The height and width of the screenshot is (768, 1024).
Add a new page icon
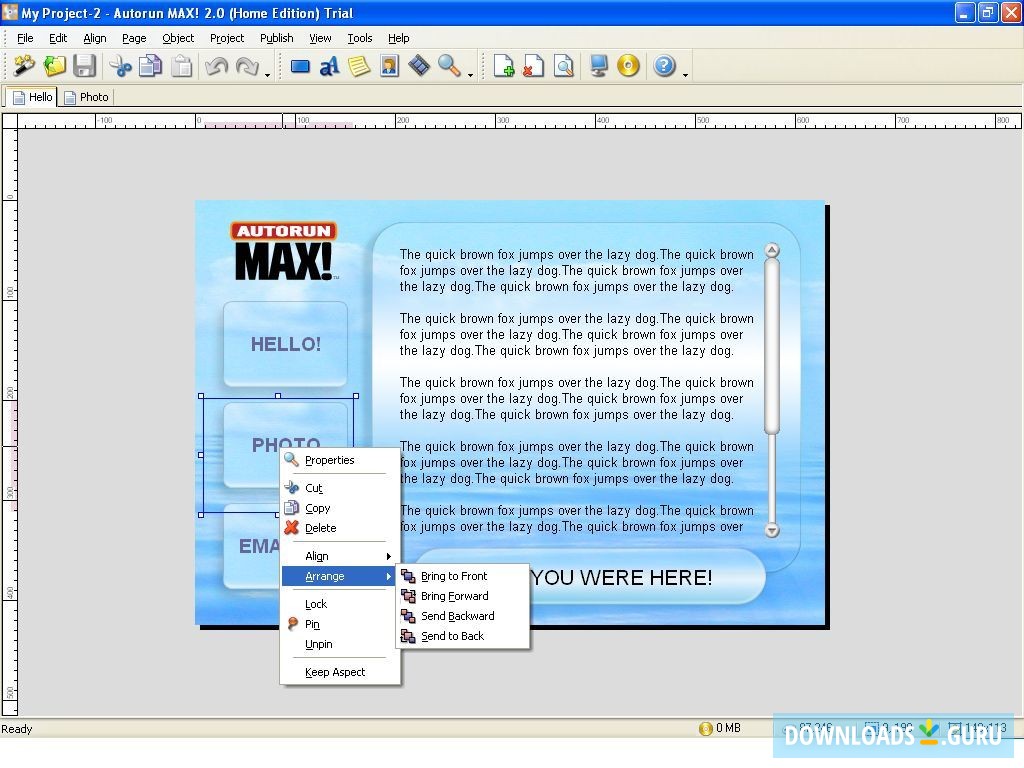[x=504, y=66]
